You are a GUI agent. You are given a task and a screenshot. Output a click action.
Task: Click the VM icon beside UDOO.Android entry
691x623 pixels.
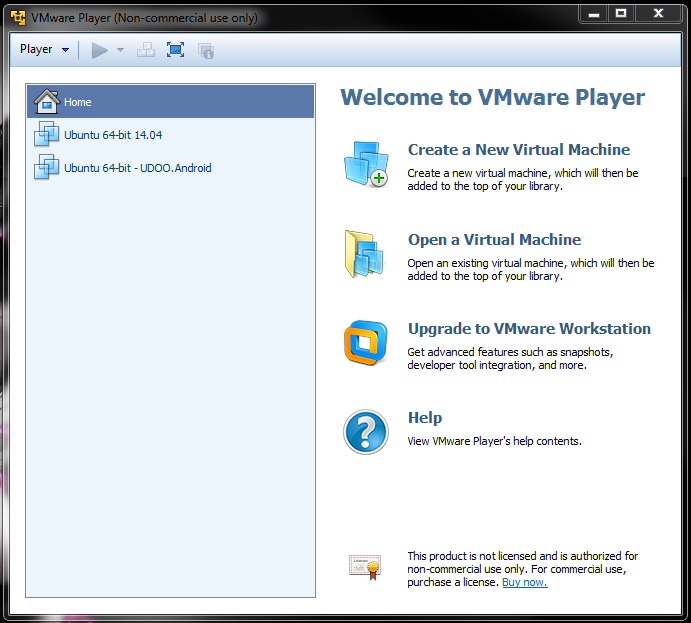coord(46,167)
